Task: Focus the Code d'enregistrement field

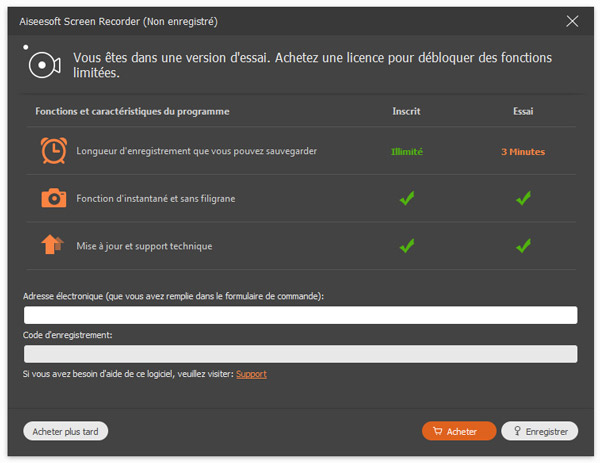Action: tap(300, 353)
